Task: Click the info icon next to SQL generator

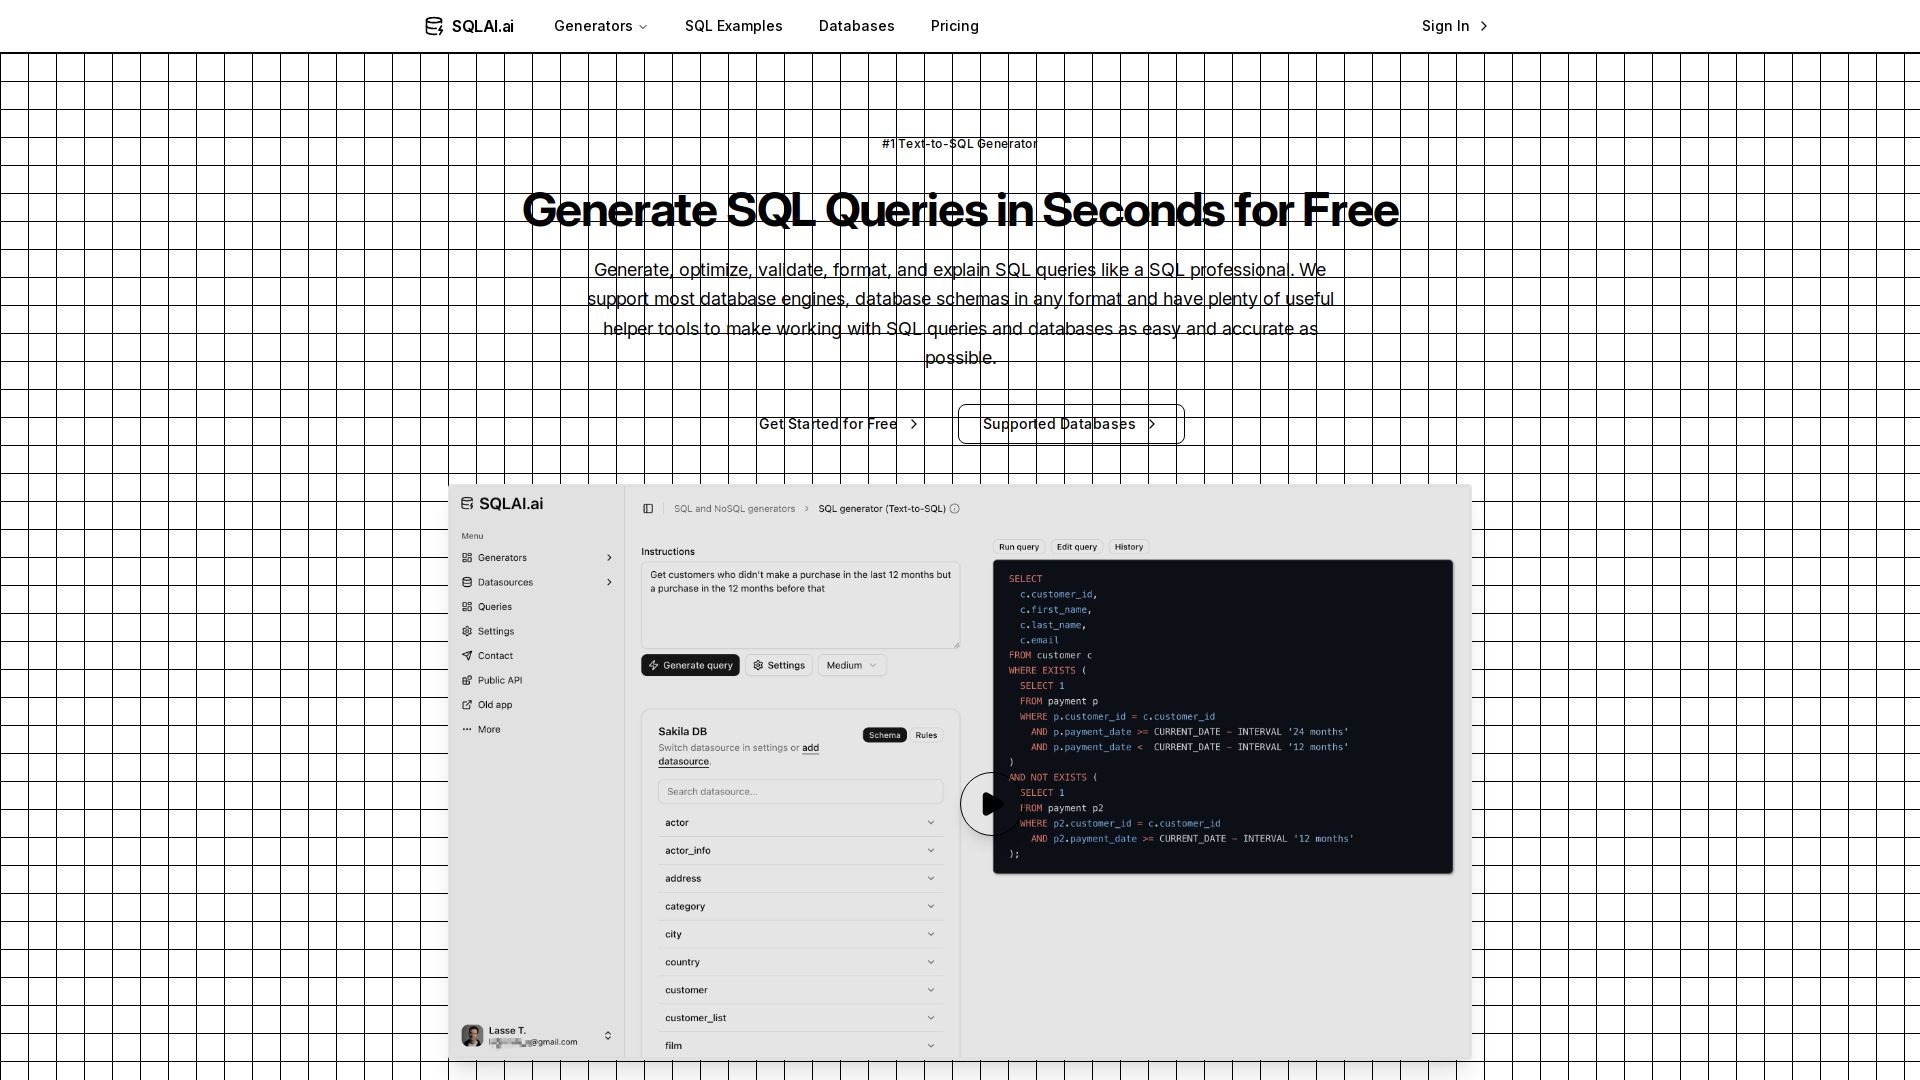Action: [955, 509]
